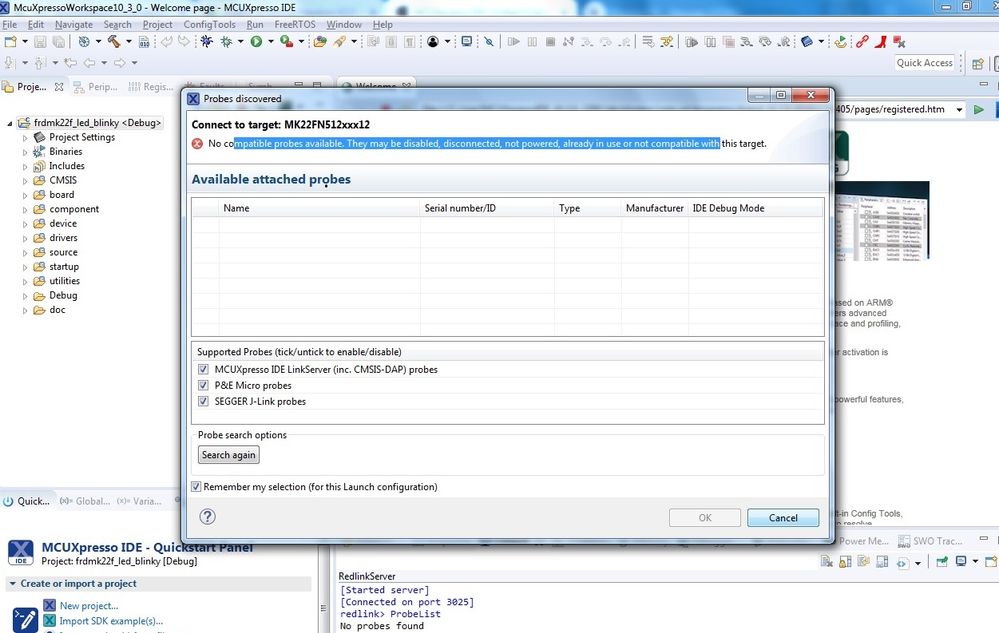Open the Window menu
Image resolution: width=999 pixels, height=633 pixels.
(x=344, y=24)
